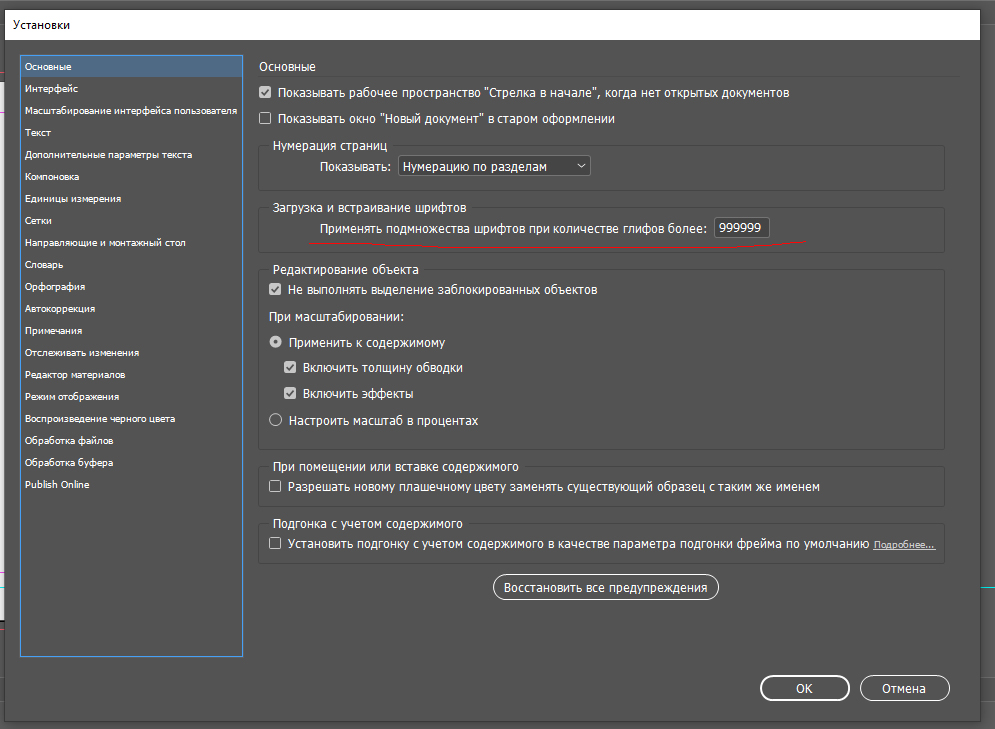
Task: Enable Разрешать новому плашечному цвету заменять образец
Action: pyautogui.click(x=275, y=487)
